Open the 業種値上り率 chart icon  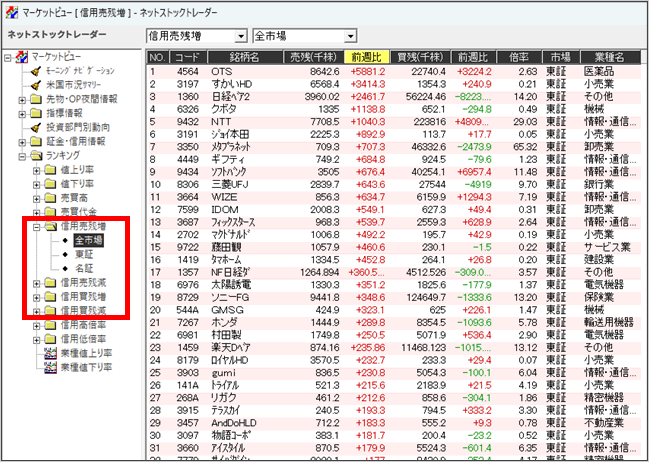pyautogui.click(x=50, y=354)
